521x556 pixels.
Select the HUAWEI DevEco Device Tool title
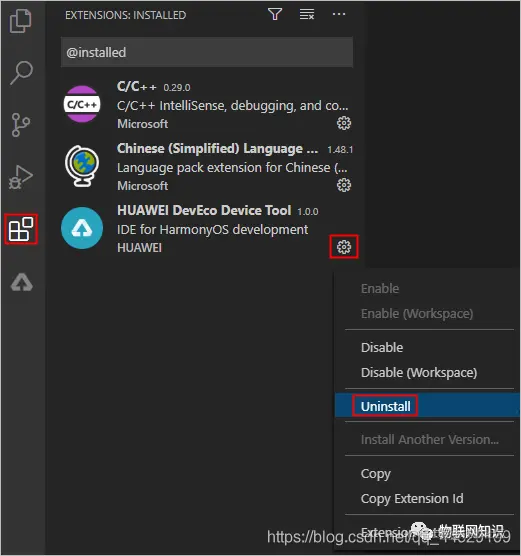(204, 210)
